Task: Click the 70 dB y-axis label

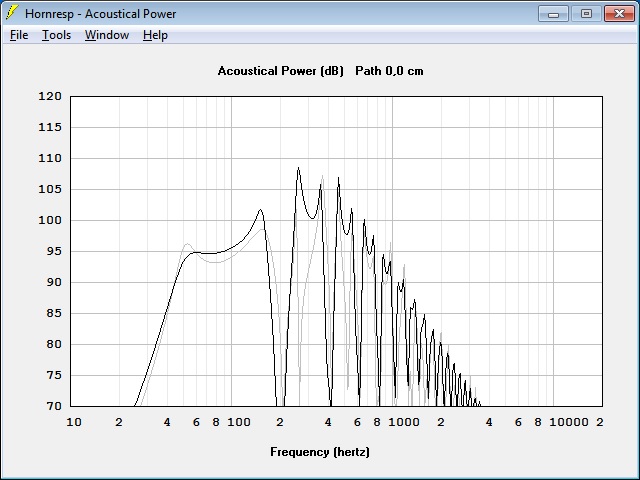Action: click(53, 407)
